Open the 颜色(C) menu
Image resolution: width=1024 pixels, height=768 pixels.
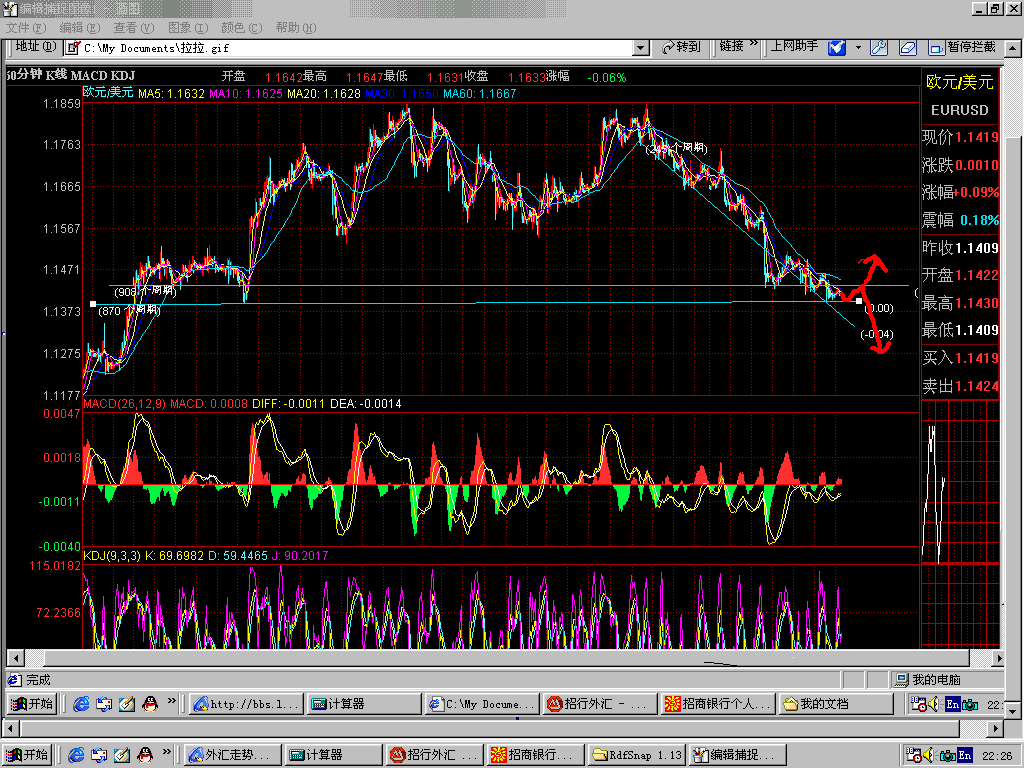click(x=242, y=27)
